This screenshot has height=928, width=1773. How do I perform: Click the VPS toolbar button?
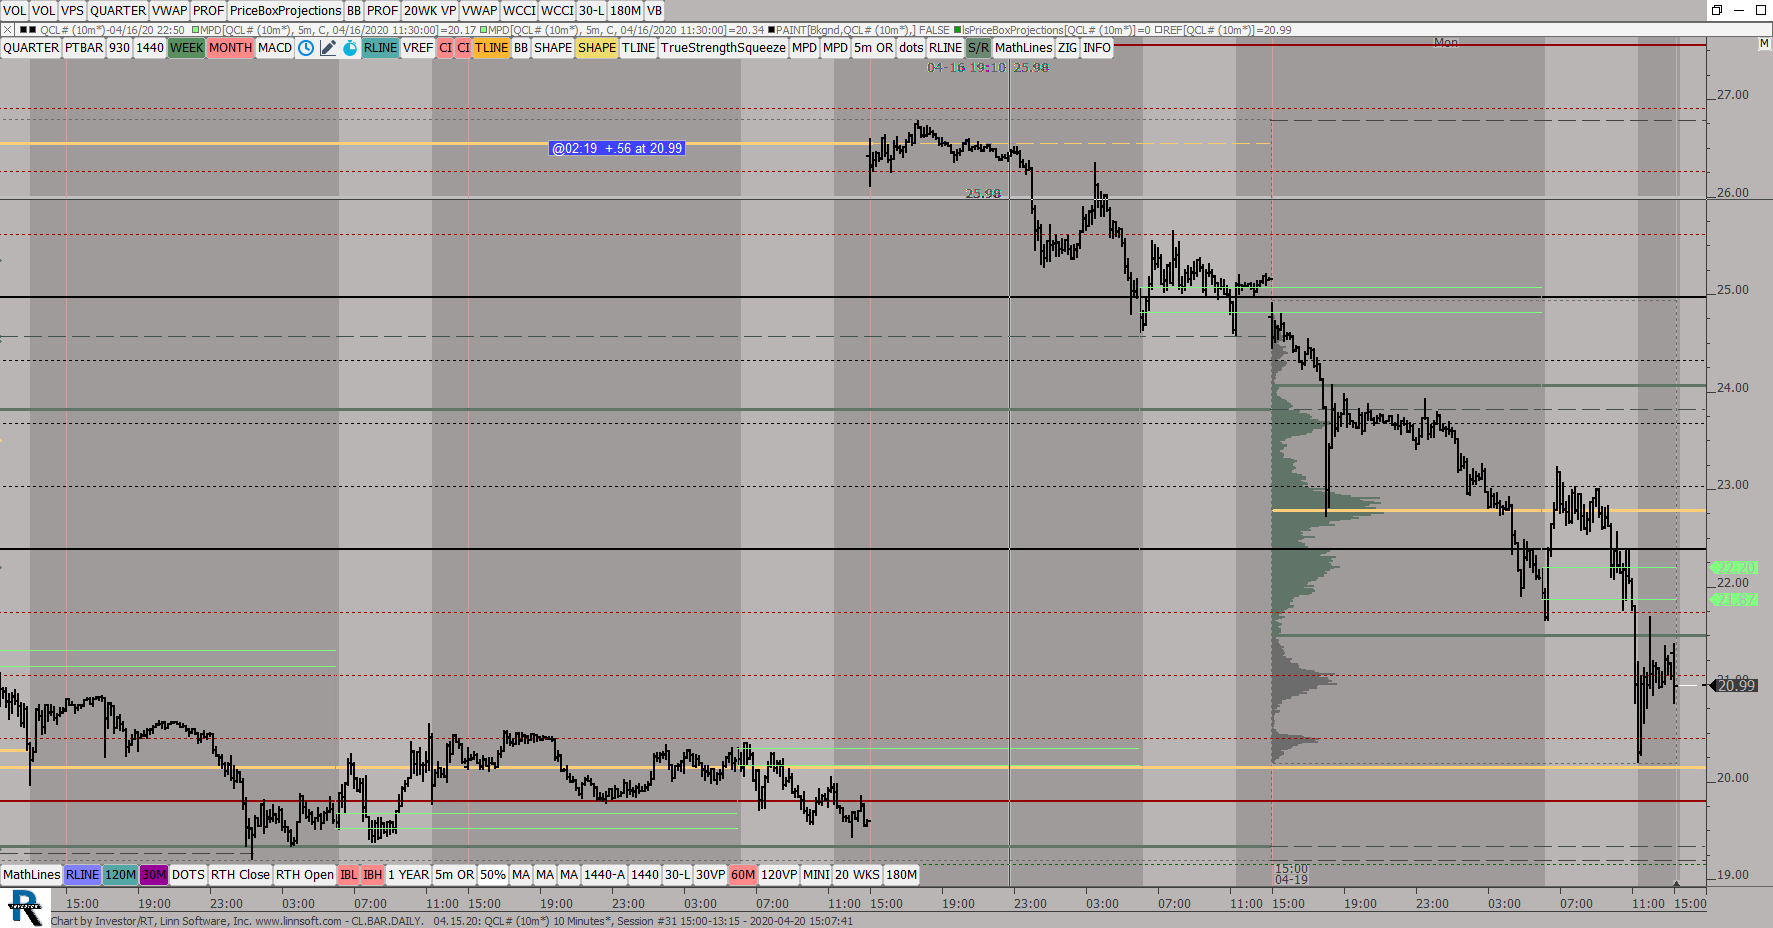72,11
